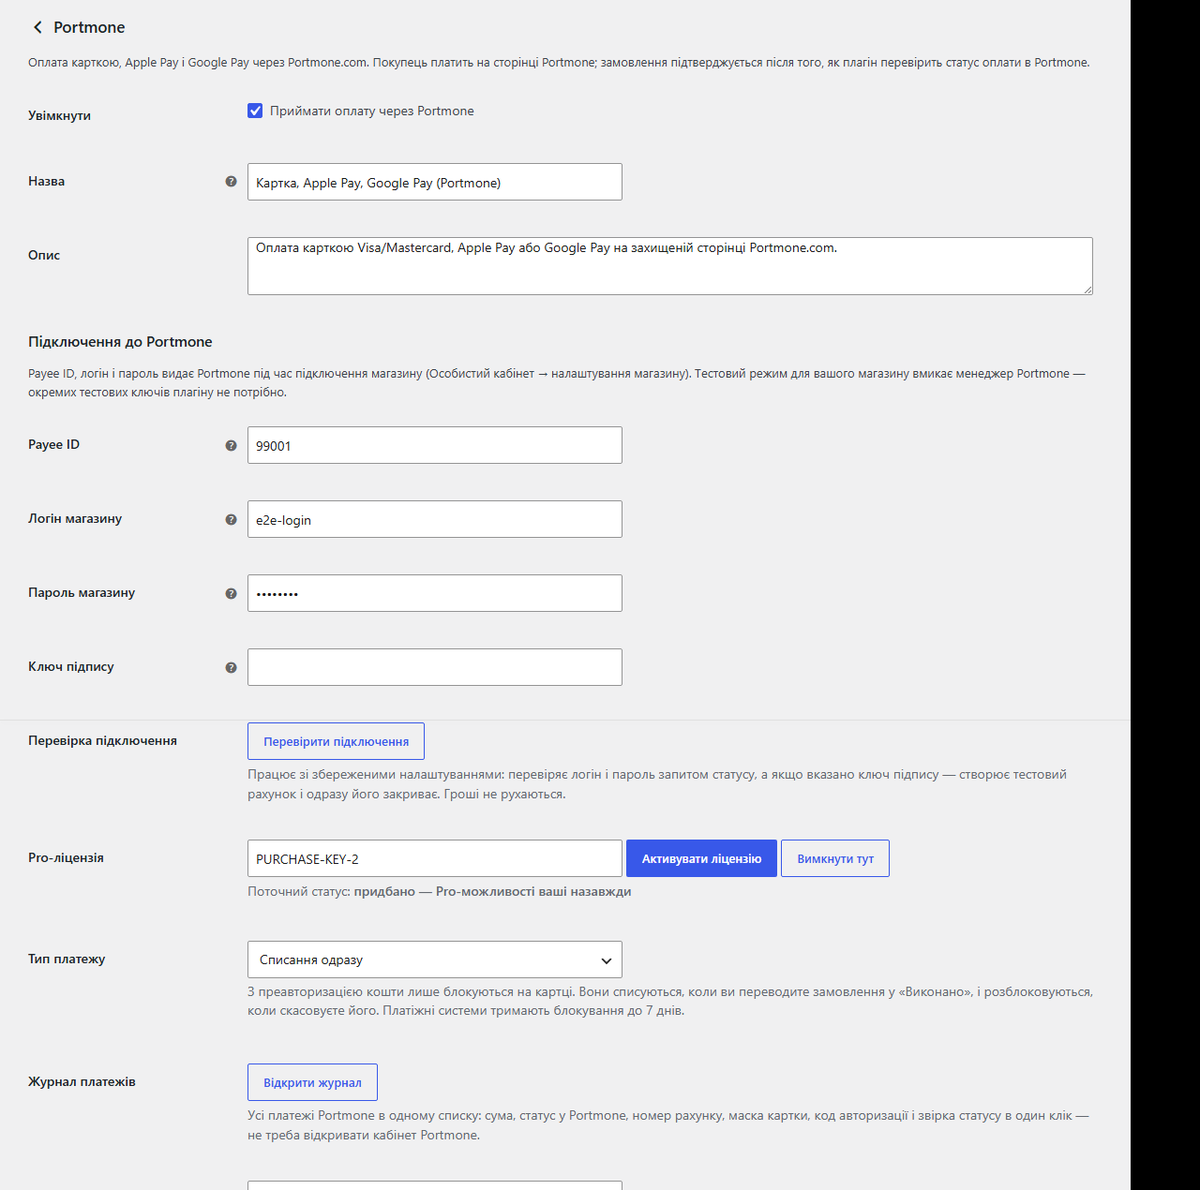Click the Увімкнути label
1200x1190 pixels.
59,116
